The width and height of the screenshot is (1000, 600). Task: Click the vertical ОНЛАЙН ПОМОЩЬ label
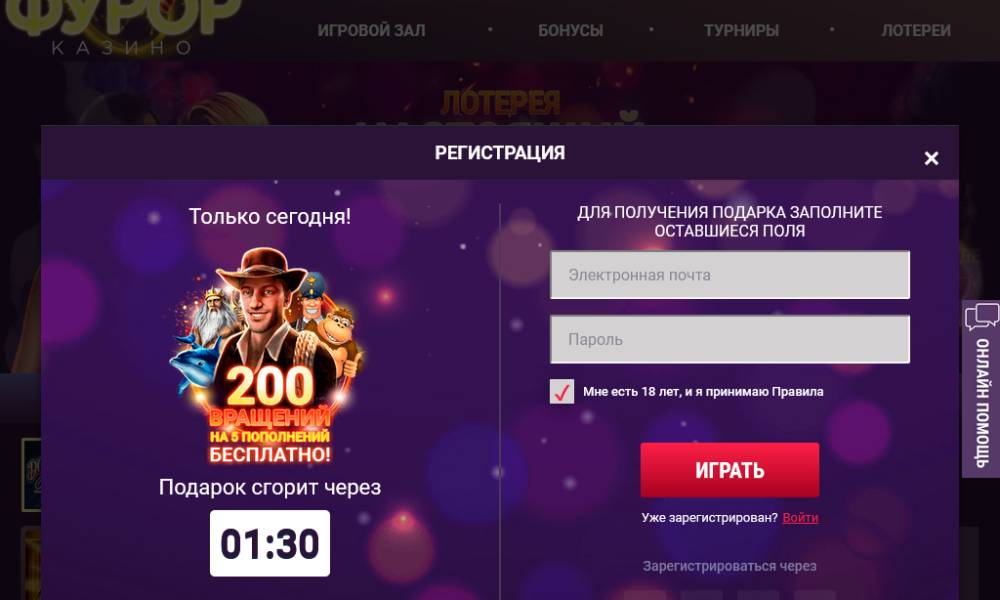[982, 403]
